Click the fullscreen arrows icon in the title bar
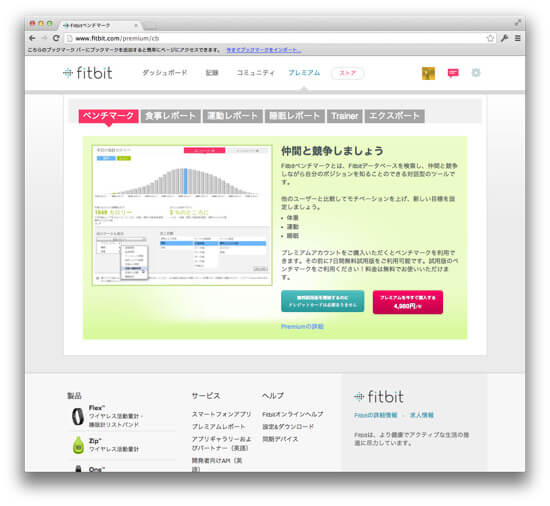Viewport: 550px width, 506px height. coord(517,23)
